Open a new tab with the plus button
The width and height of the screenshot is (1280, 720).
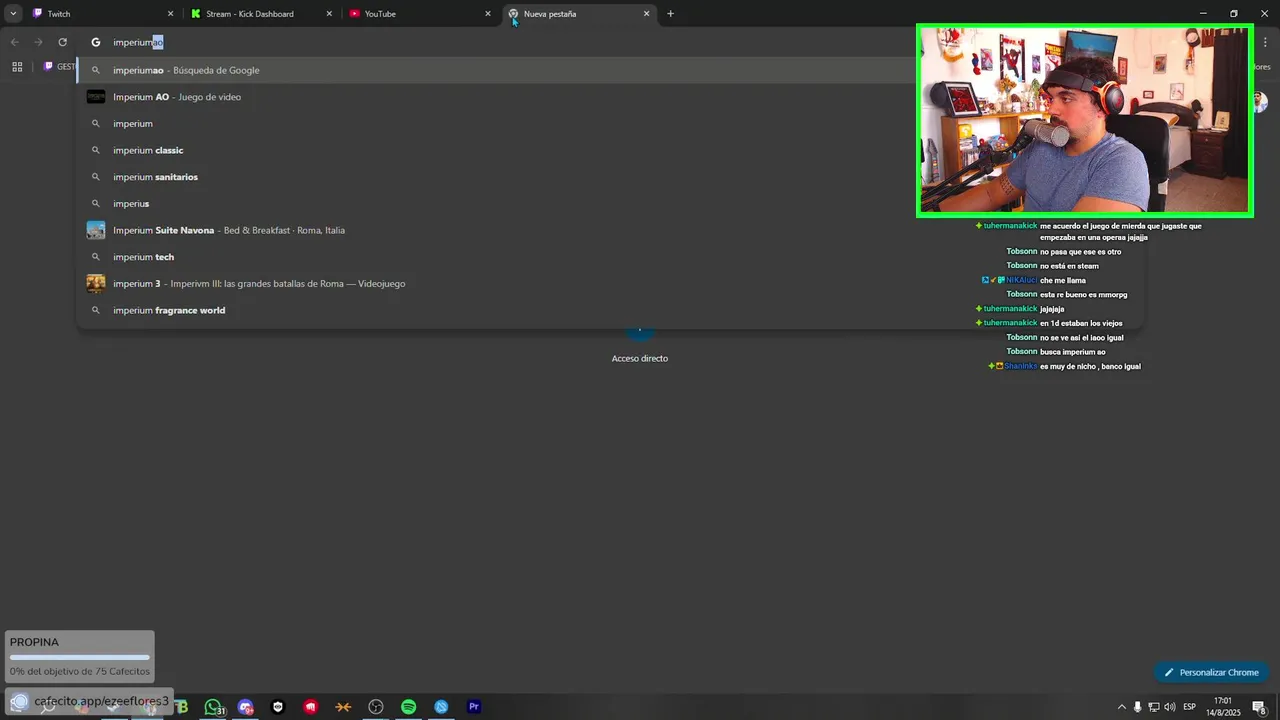[x=670, y=14]
